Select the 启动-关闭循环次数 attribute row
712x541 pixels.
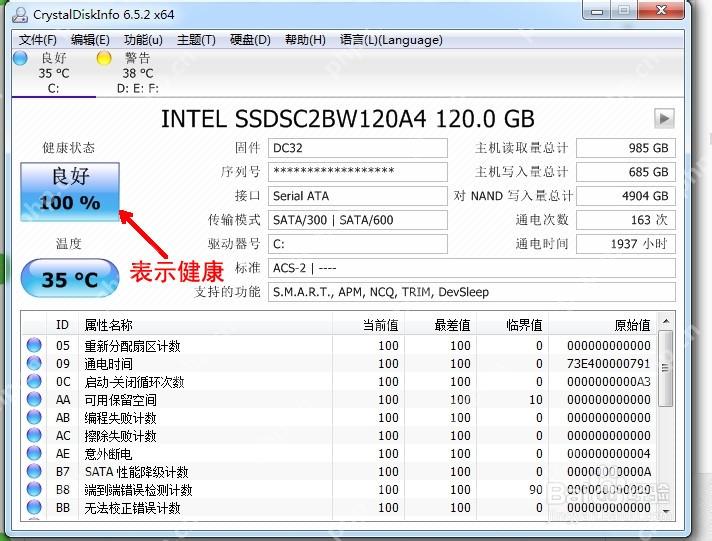pyautogui.click(x=340, y=382)
